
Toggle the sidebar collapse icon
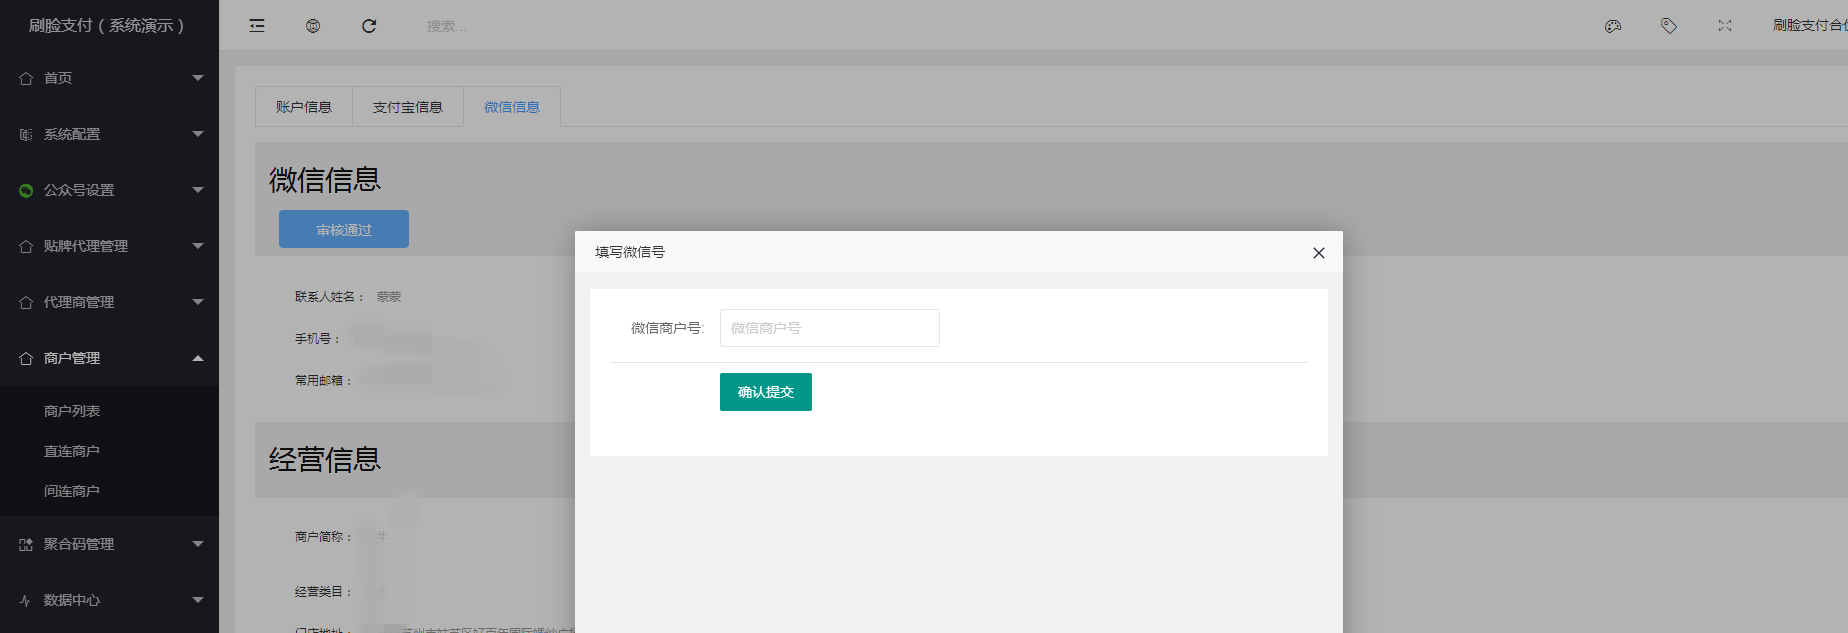point(257,26)
